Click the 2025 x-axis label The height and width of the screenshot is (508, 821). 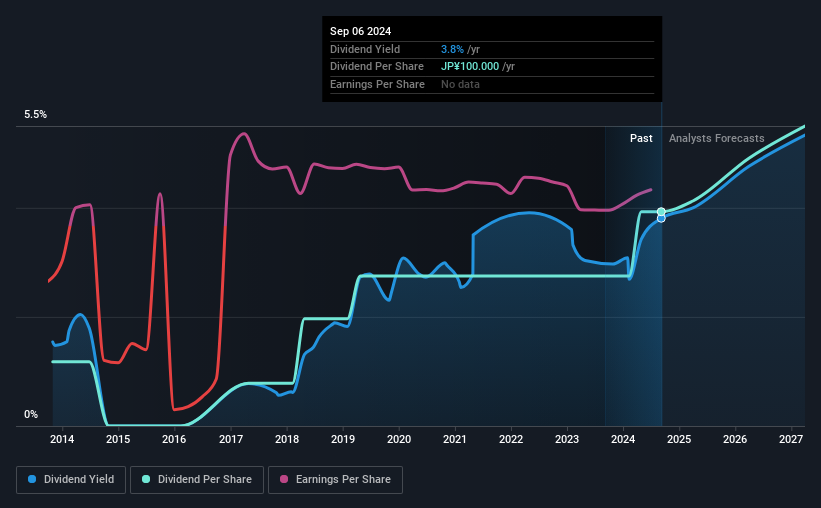(x=679, y=439)
